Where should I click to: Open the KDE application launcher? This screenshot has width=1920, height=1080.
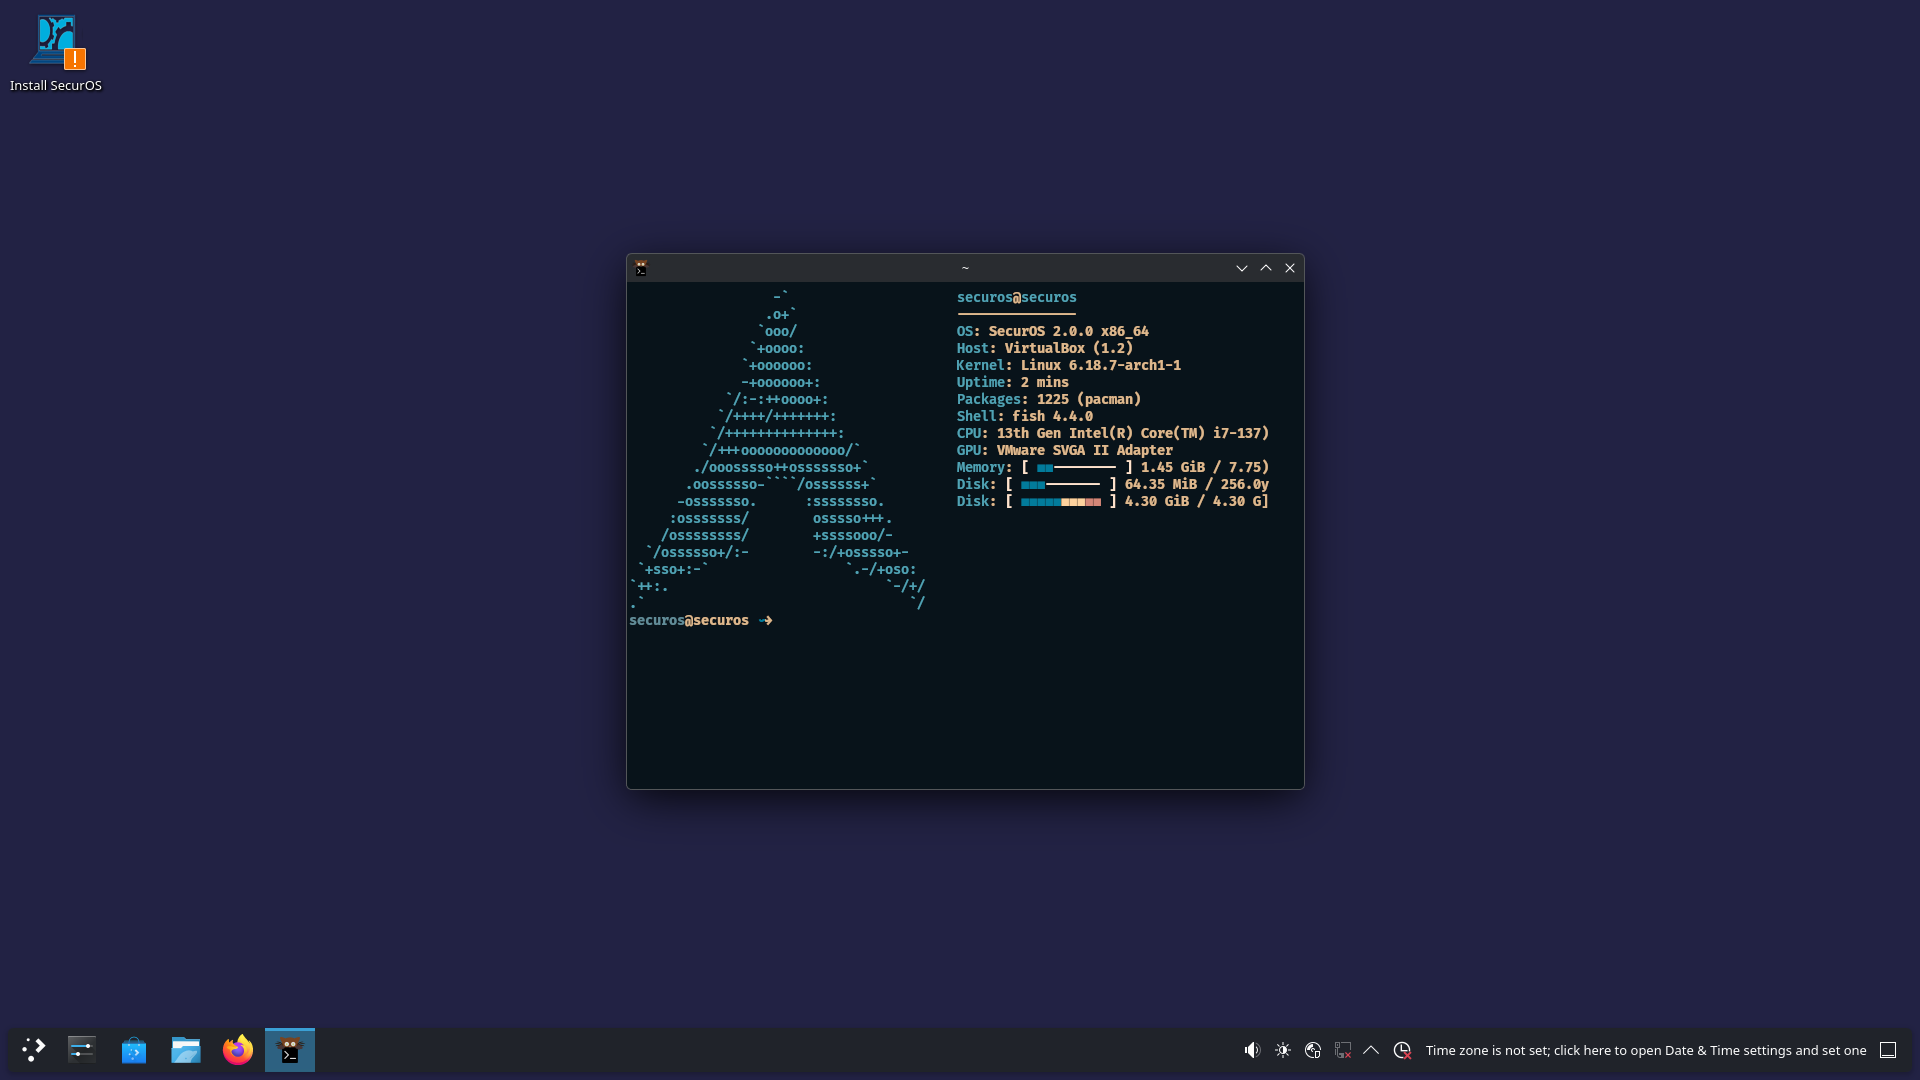click(x=33, y=1050)
